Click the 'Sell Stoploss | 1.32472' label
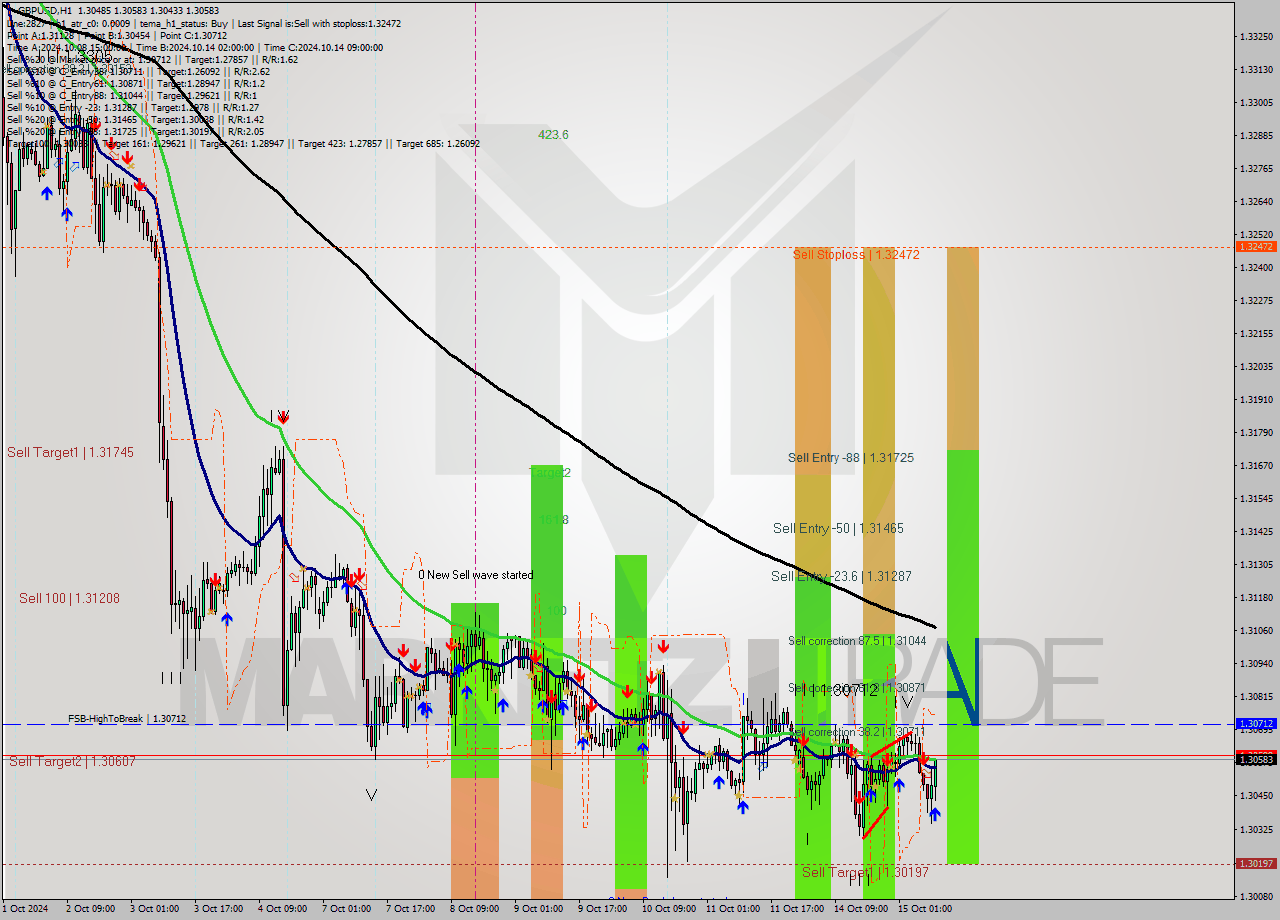 [x=856, y=255]
